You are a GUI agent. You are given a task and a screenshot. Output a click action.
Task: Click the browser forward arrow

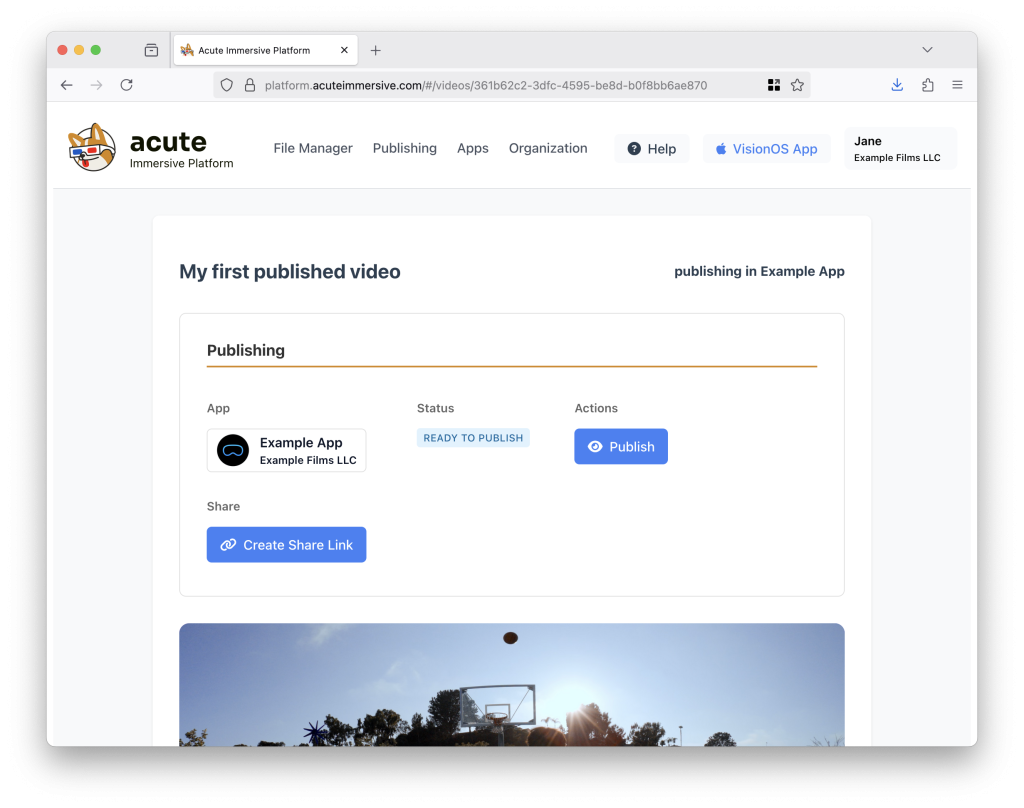96,85
